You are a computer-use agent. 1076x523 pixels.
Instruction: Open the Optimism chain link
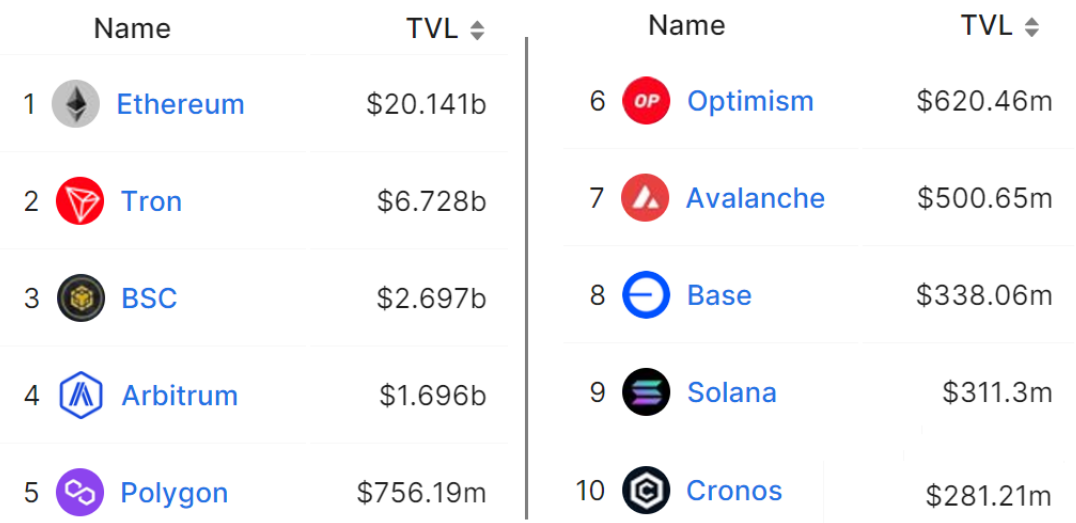click(x=750, y=101)
